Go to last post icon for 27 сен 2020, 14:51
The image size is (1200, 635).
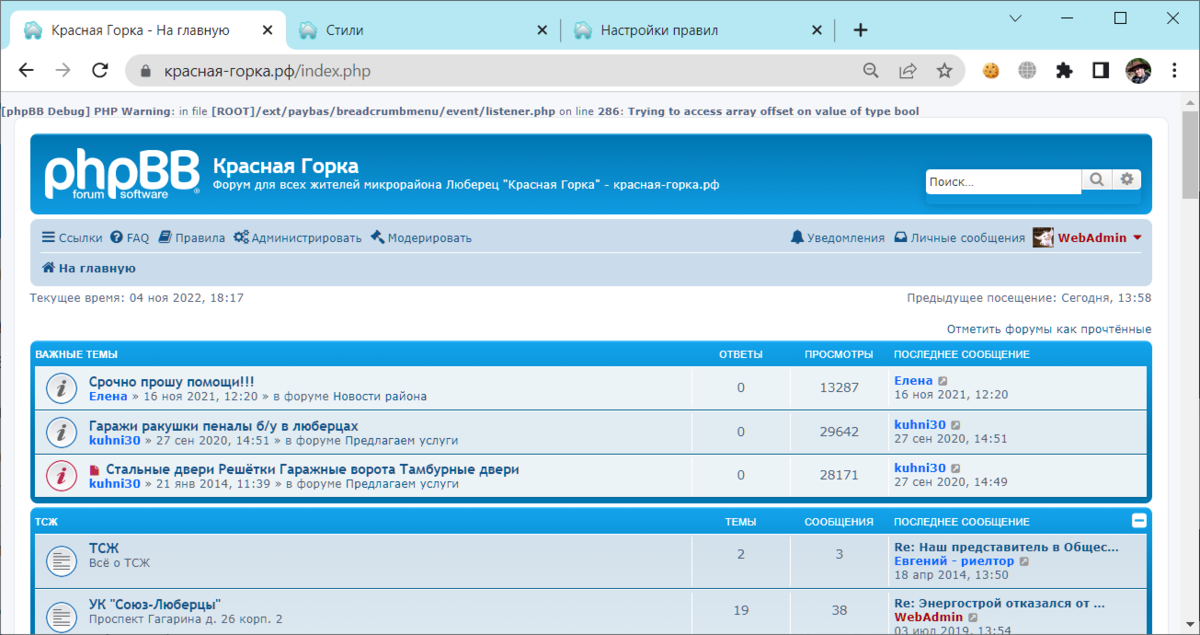(956, 425)
